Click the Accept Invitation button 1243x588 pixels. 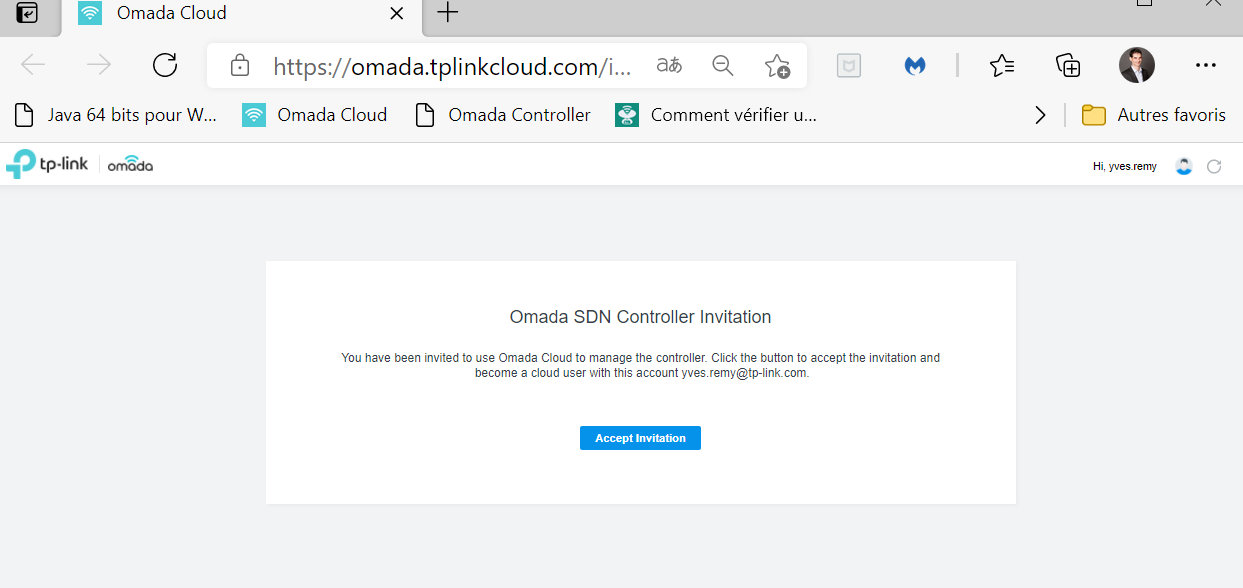point(640,438)
